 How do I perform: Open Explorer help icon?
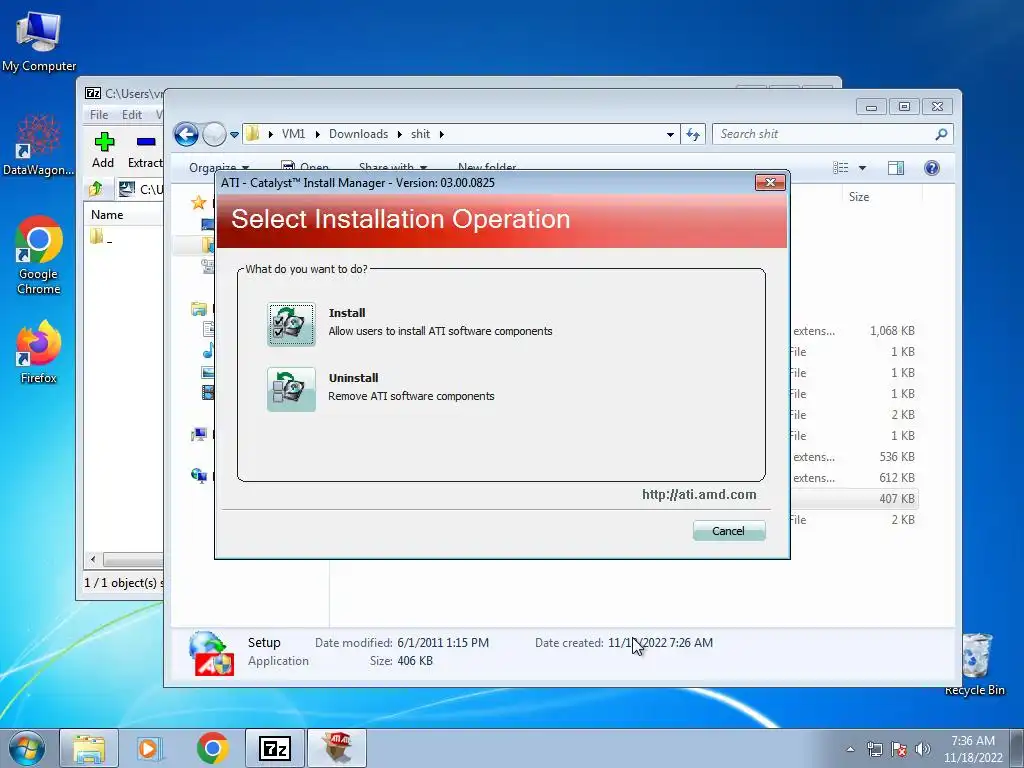tap(932, 168)
